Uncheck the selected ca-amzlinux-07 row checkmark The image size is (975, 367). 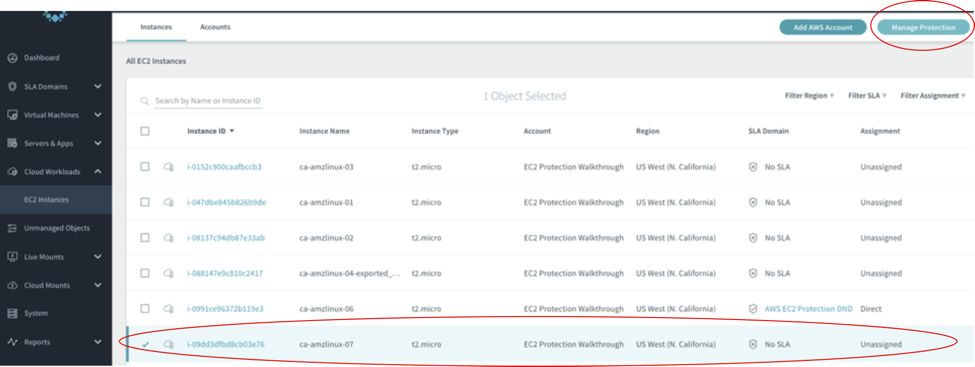click(x=145, y=344)
